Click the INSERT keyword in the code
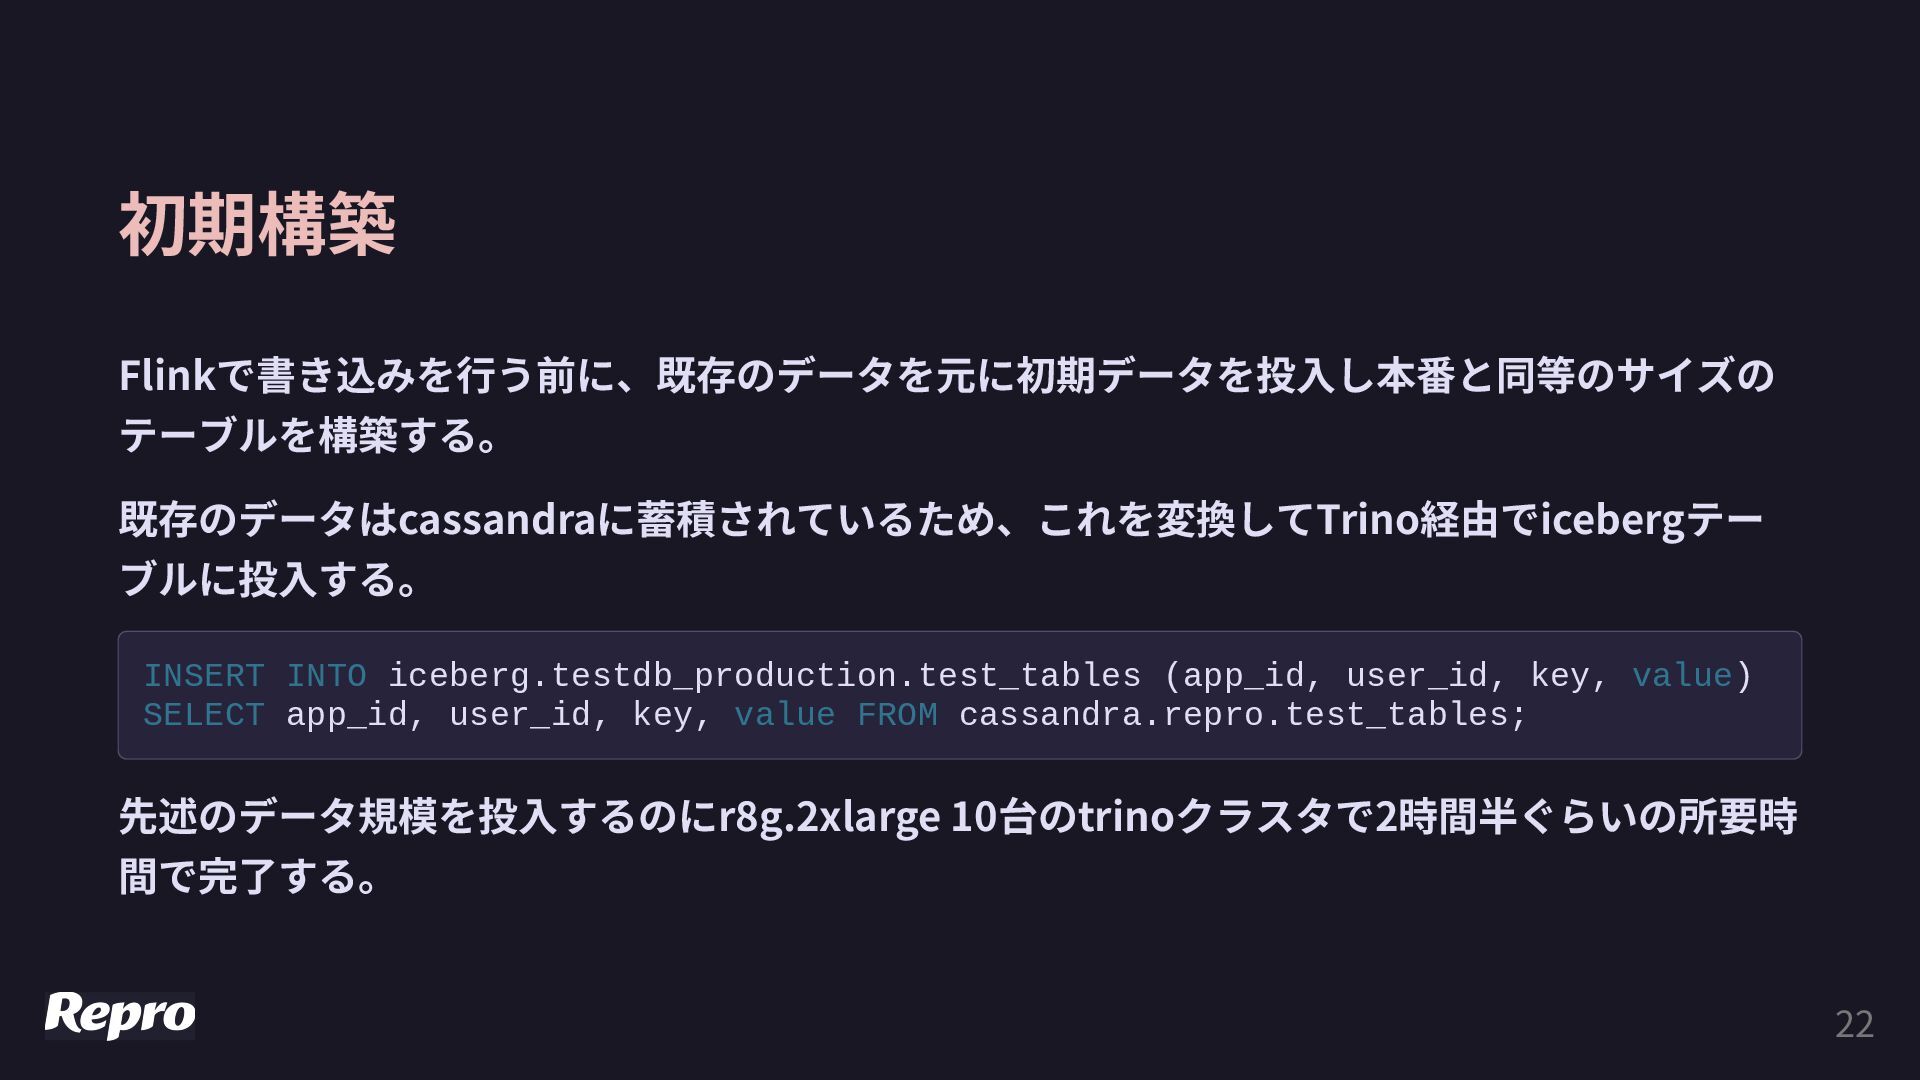Viewport: 1920px width, 1080px height. [204, 676]
